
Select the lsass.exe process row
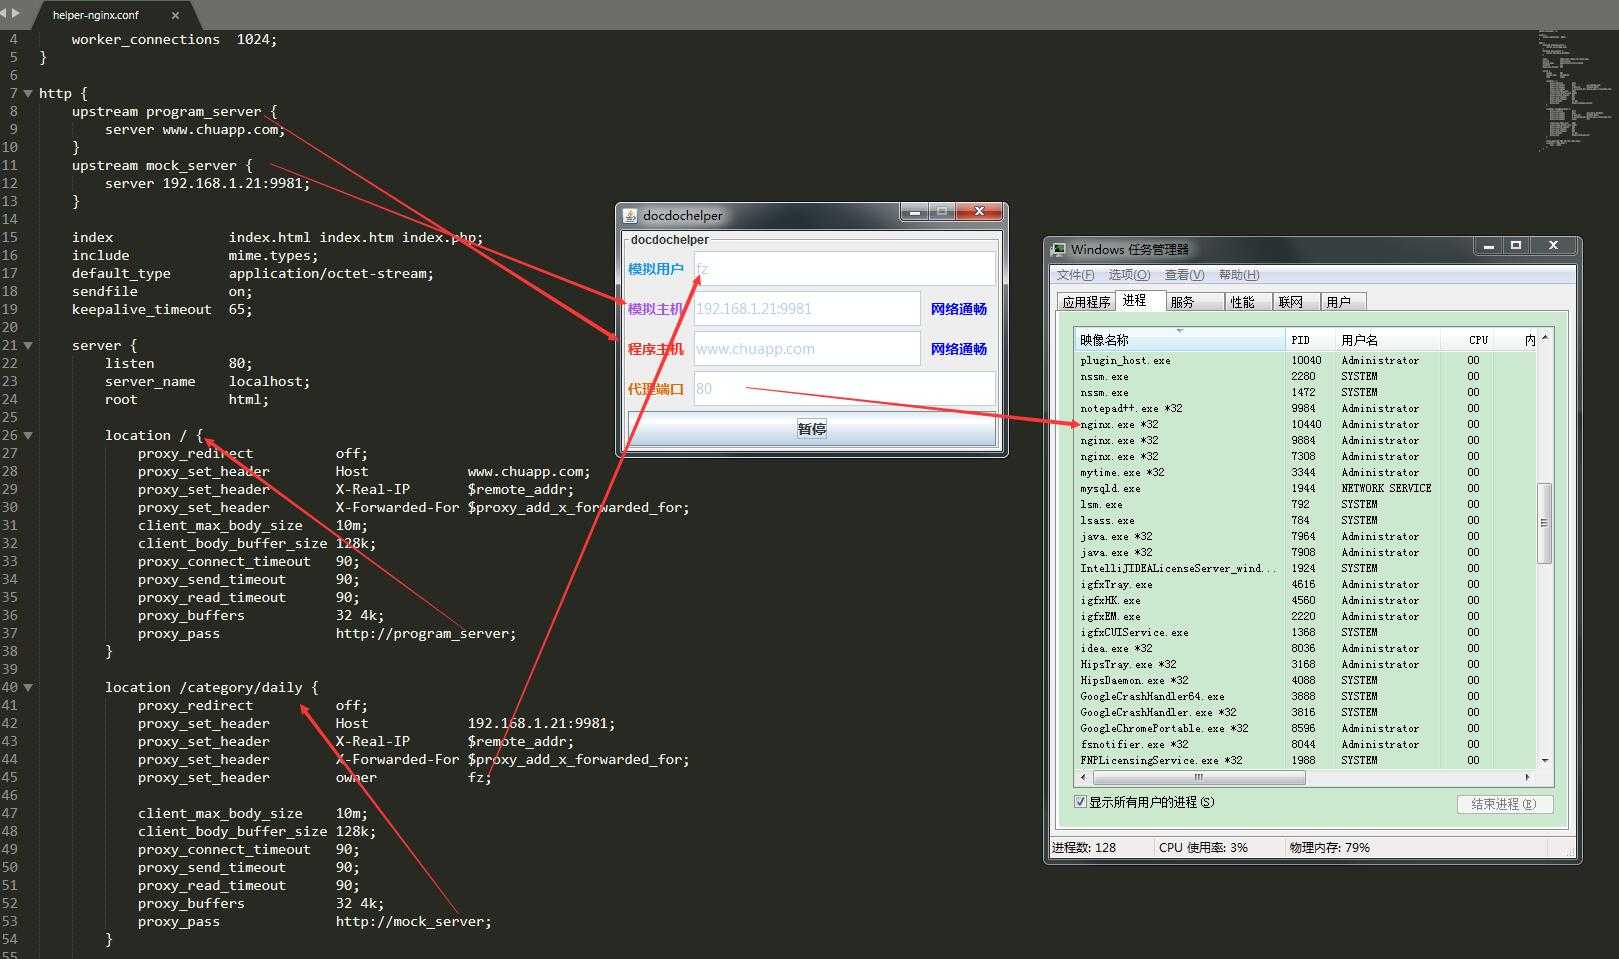tap(1306, 520)
